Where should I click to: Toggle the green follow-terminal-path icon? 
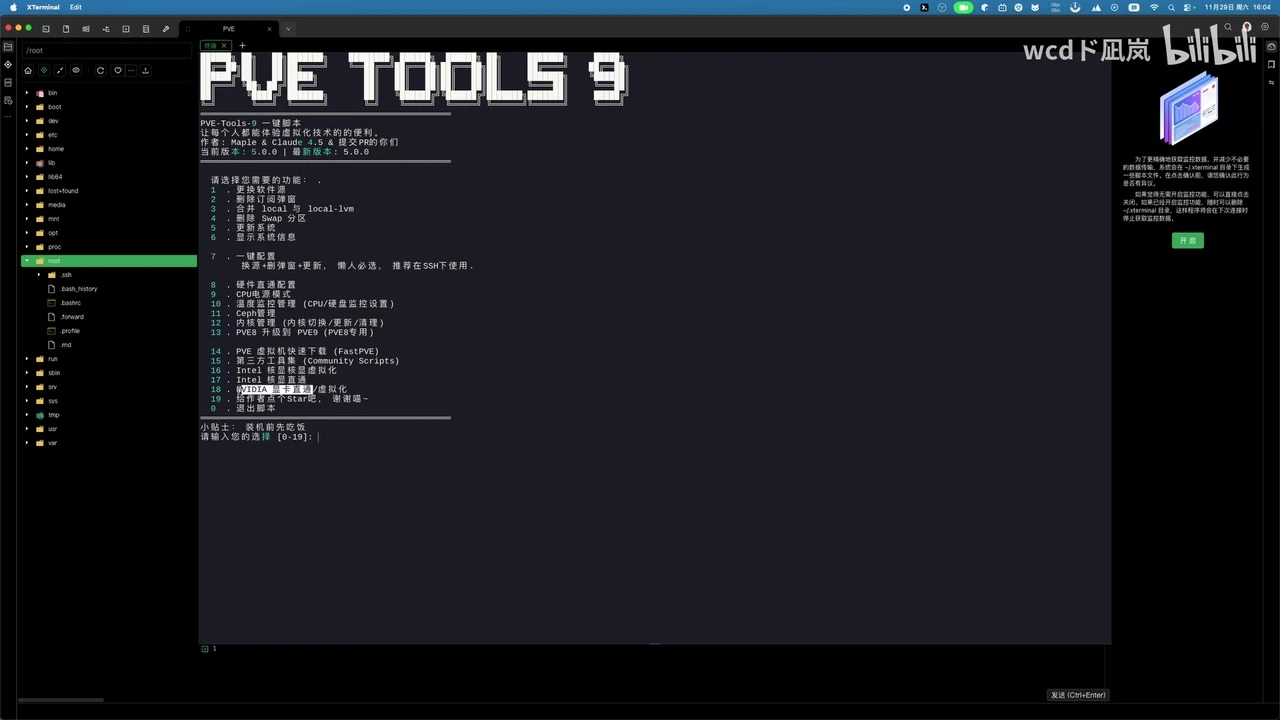click(44, 70)
